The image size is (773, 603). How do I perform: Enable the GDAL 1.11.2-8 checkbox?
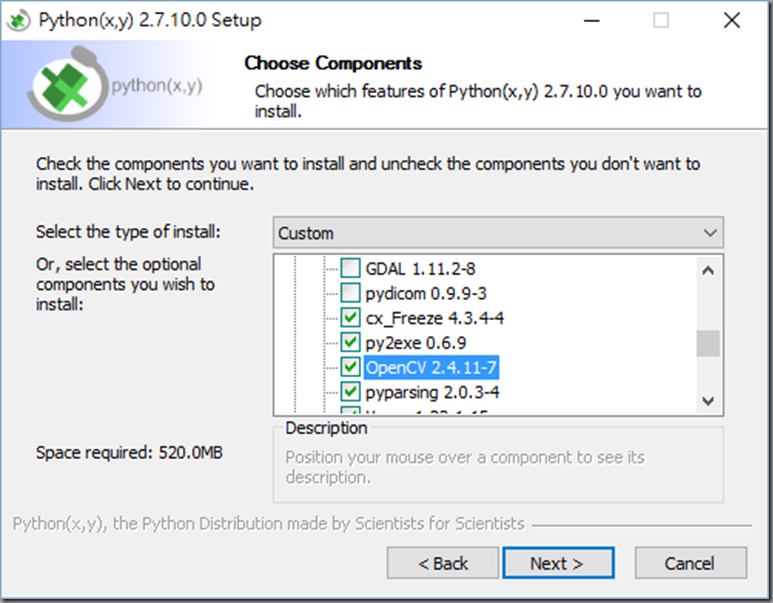350,268
